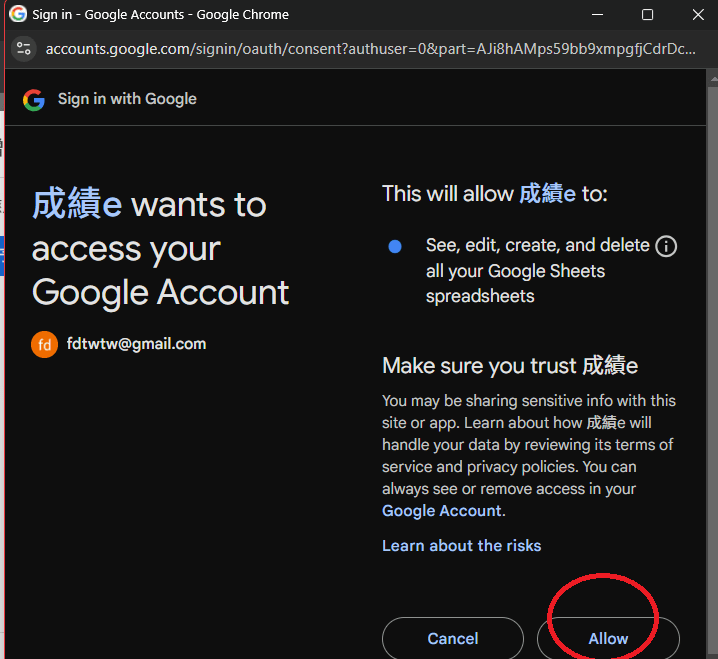Click the Google G logo in header
718x659 pixels.
(x=34, y=99)
